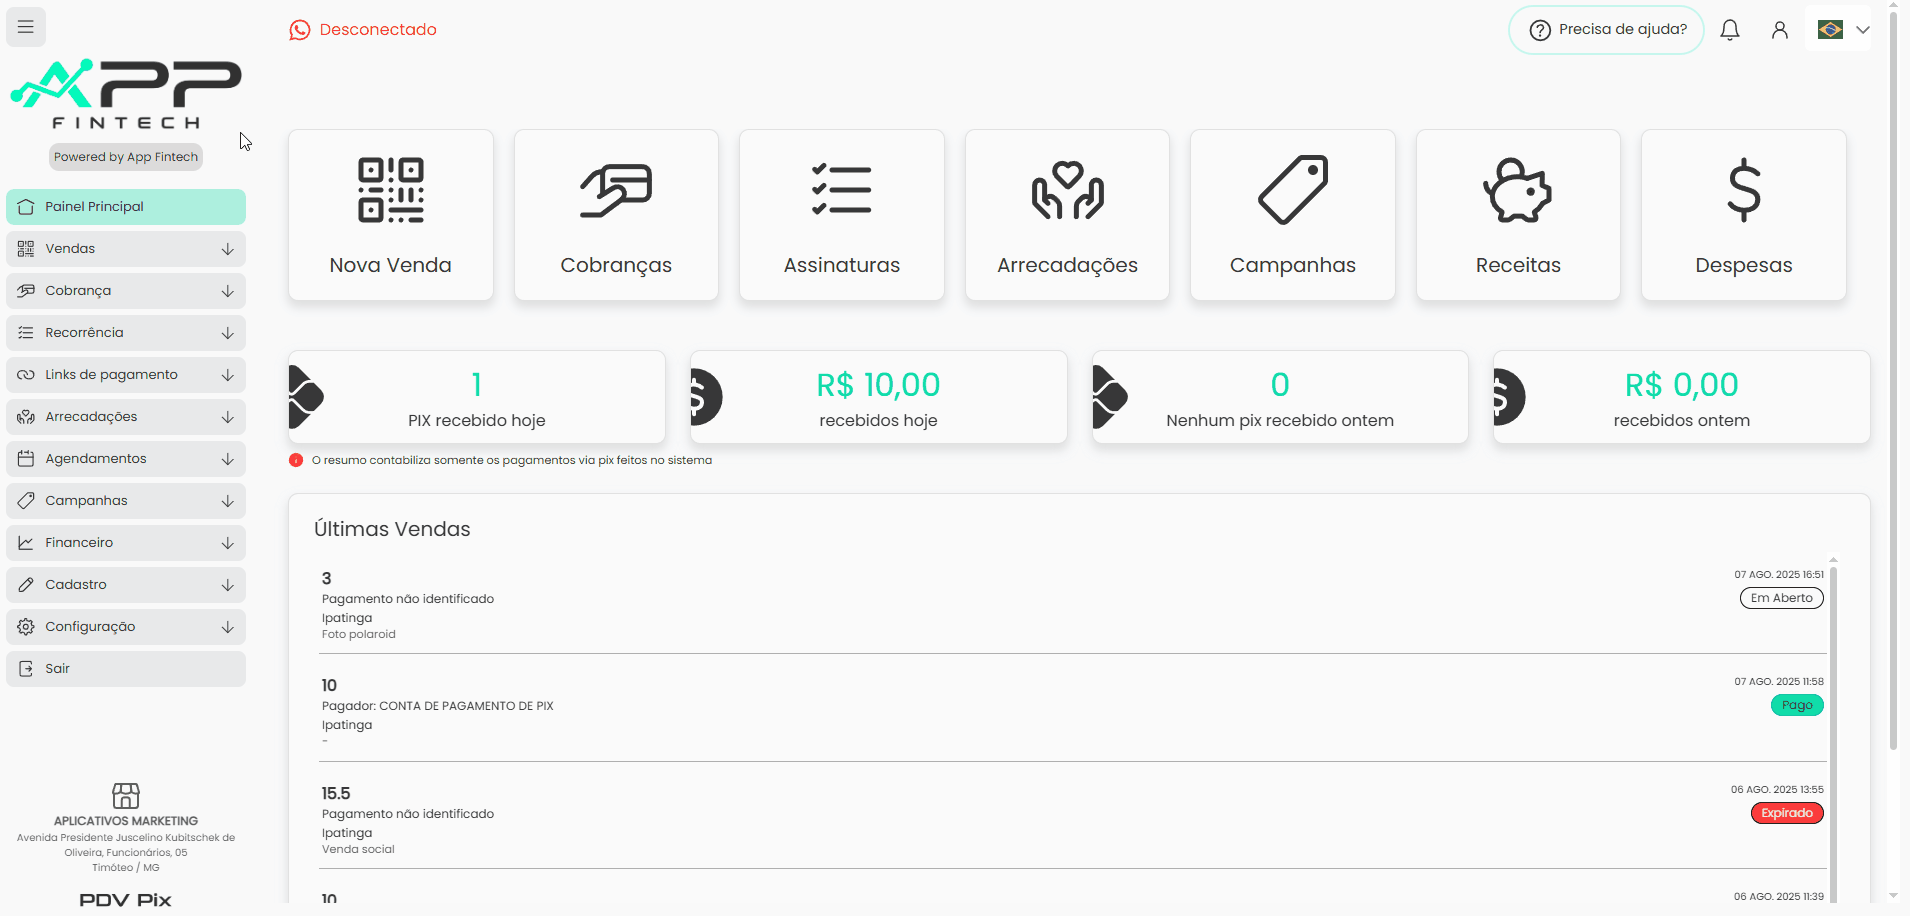Click the App Fintech logo
Viewport: 1910px width, 916px height.
pyautogui.click(x=126, y=94)
